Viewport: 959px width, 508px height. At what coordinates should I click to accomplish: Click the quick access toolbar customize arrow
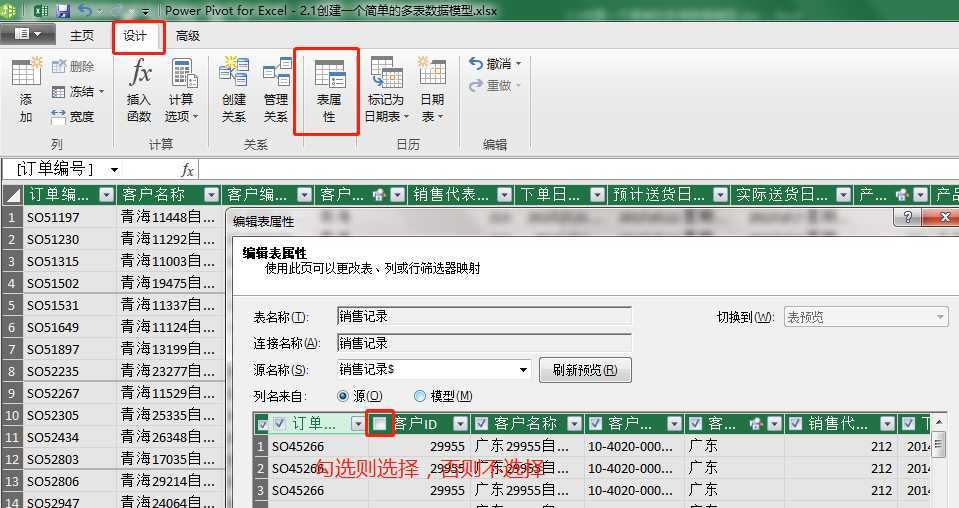(145, 11)
